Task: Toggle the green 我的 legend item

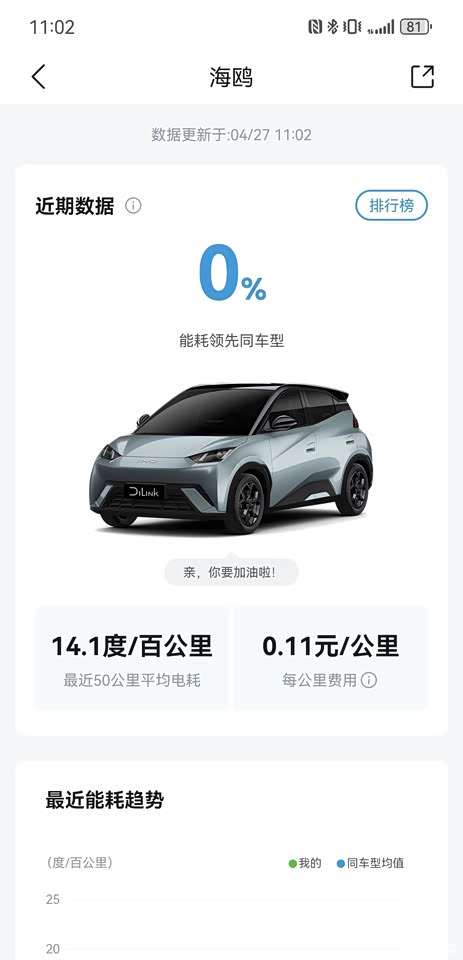Action: point(305,863)
